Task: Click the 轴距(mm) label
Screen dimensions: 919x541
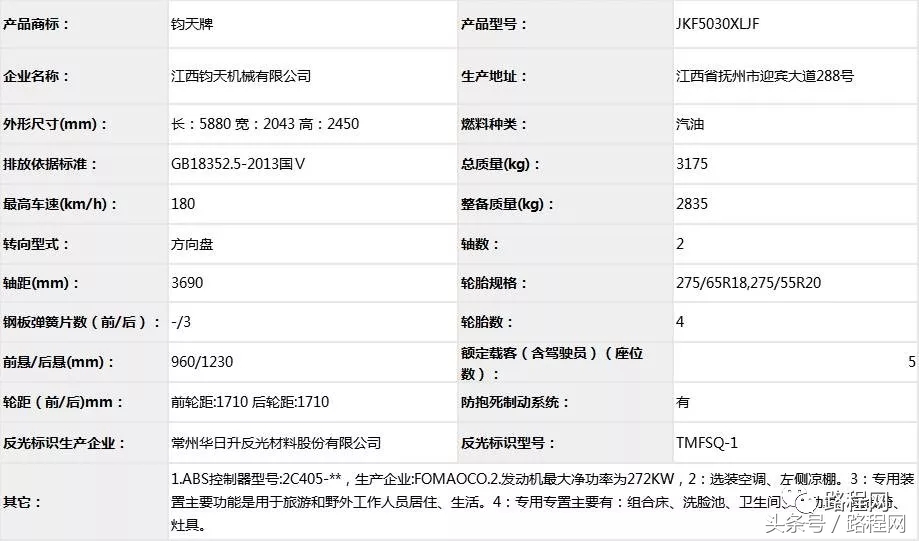Action: point(41,283)
